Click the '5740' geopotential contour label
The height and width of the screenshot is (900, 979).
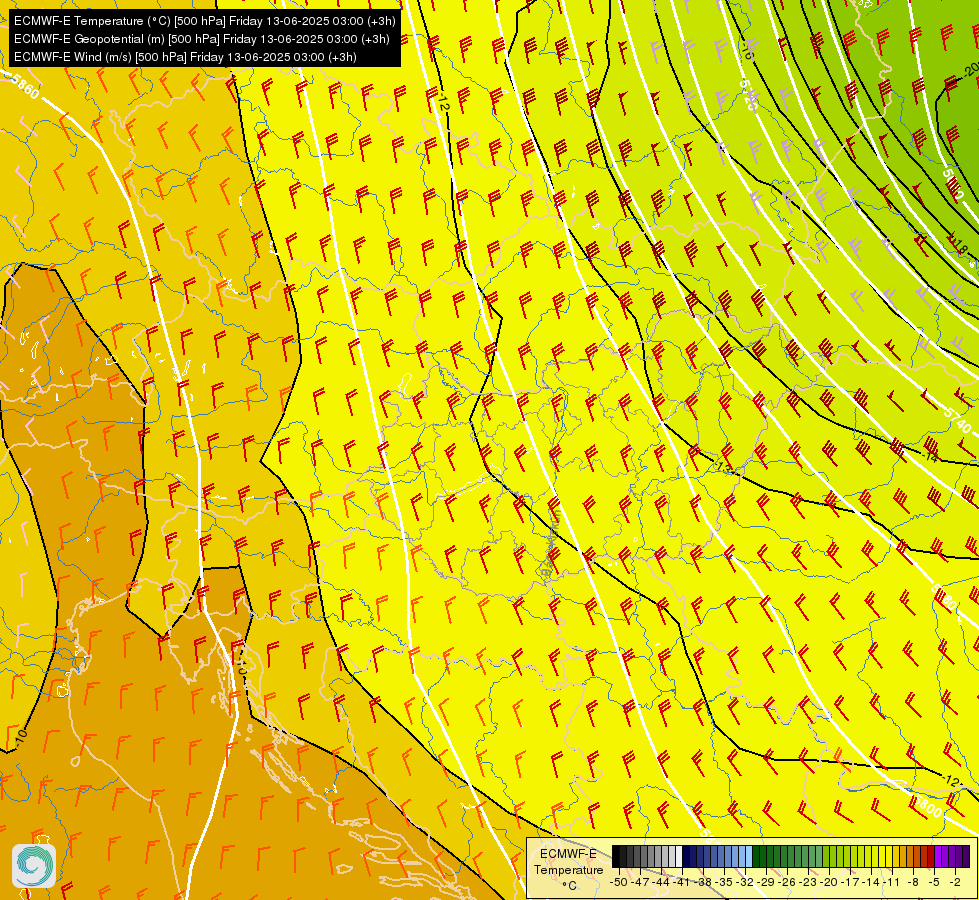click(x=957, y=420)
